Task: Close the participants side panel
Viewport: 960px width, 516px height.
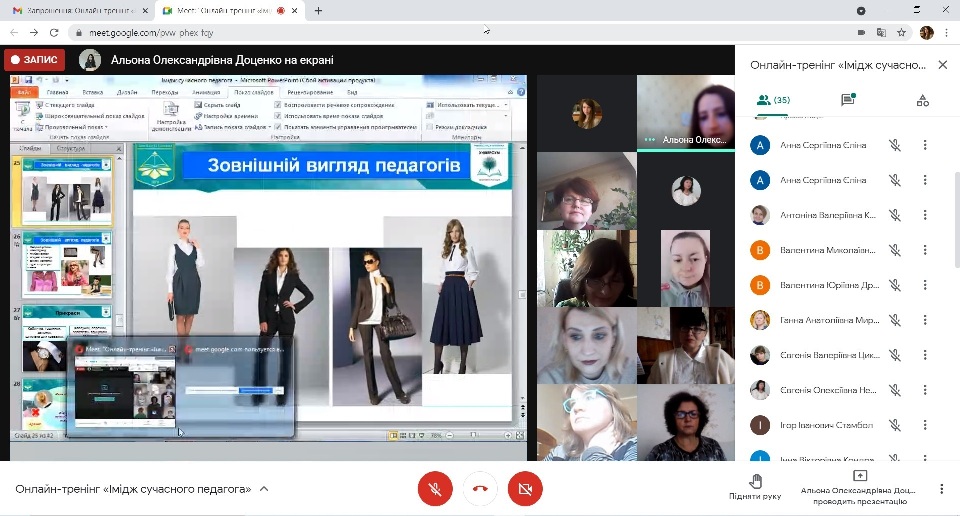Action: [x=942, y=65]
